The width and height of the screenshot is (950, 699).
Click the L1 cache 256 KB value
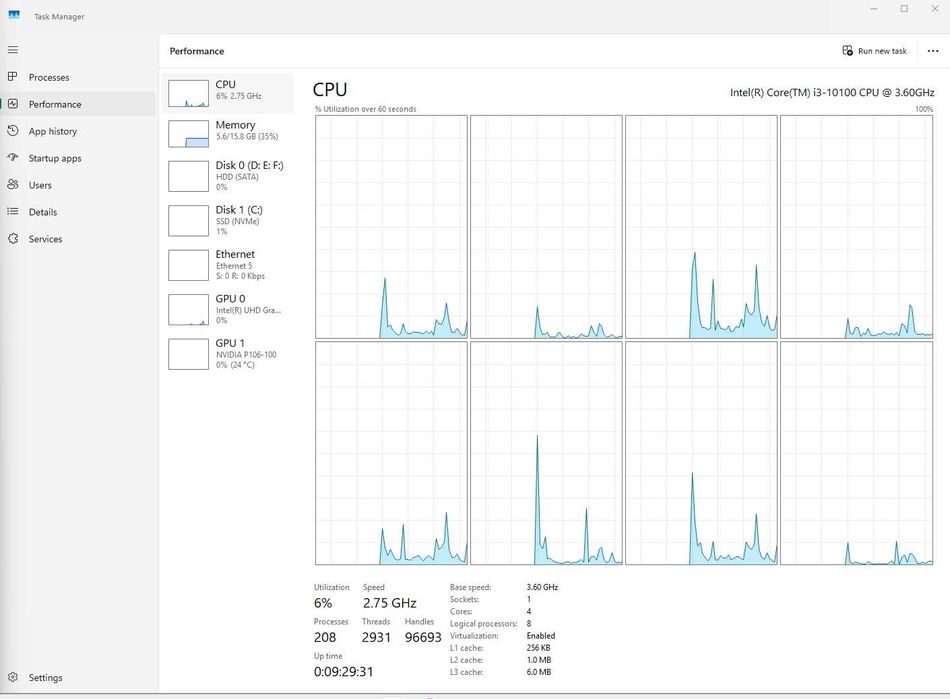pos(539,648)
